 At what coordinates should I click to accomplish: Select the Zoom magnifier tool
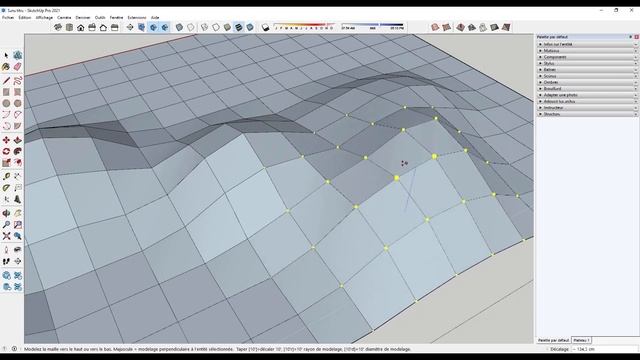[6, 224]
